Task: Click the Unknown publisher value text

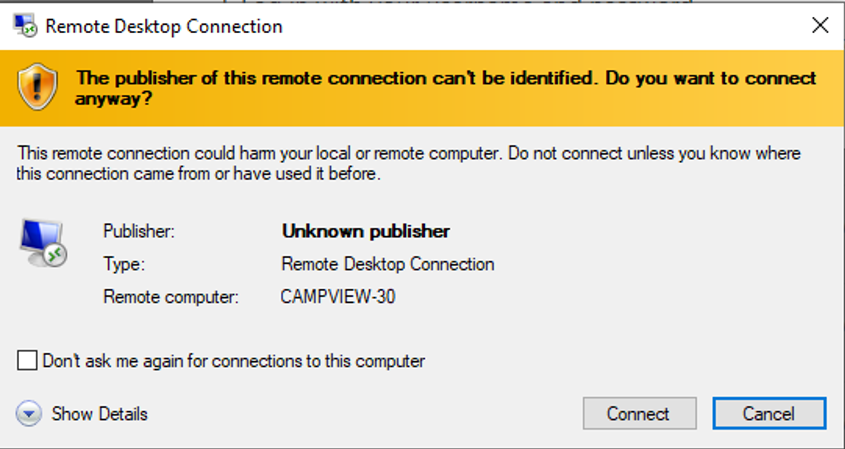Action: pos(365,231)
